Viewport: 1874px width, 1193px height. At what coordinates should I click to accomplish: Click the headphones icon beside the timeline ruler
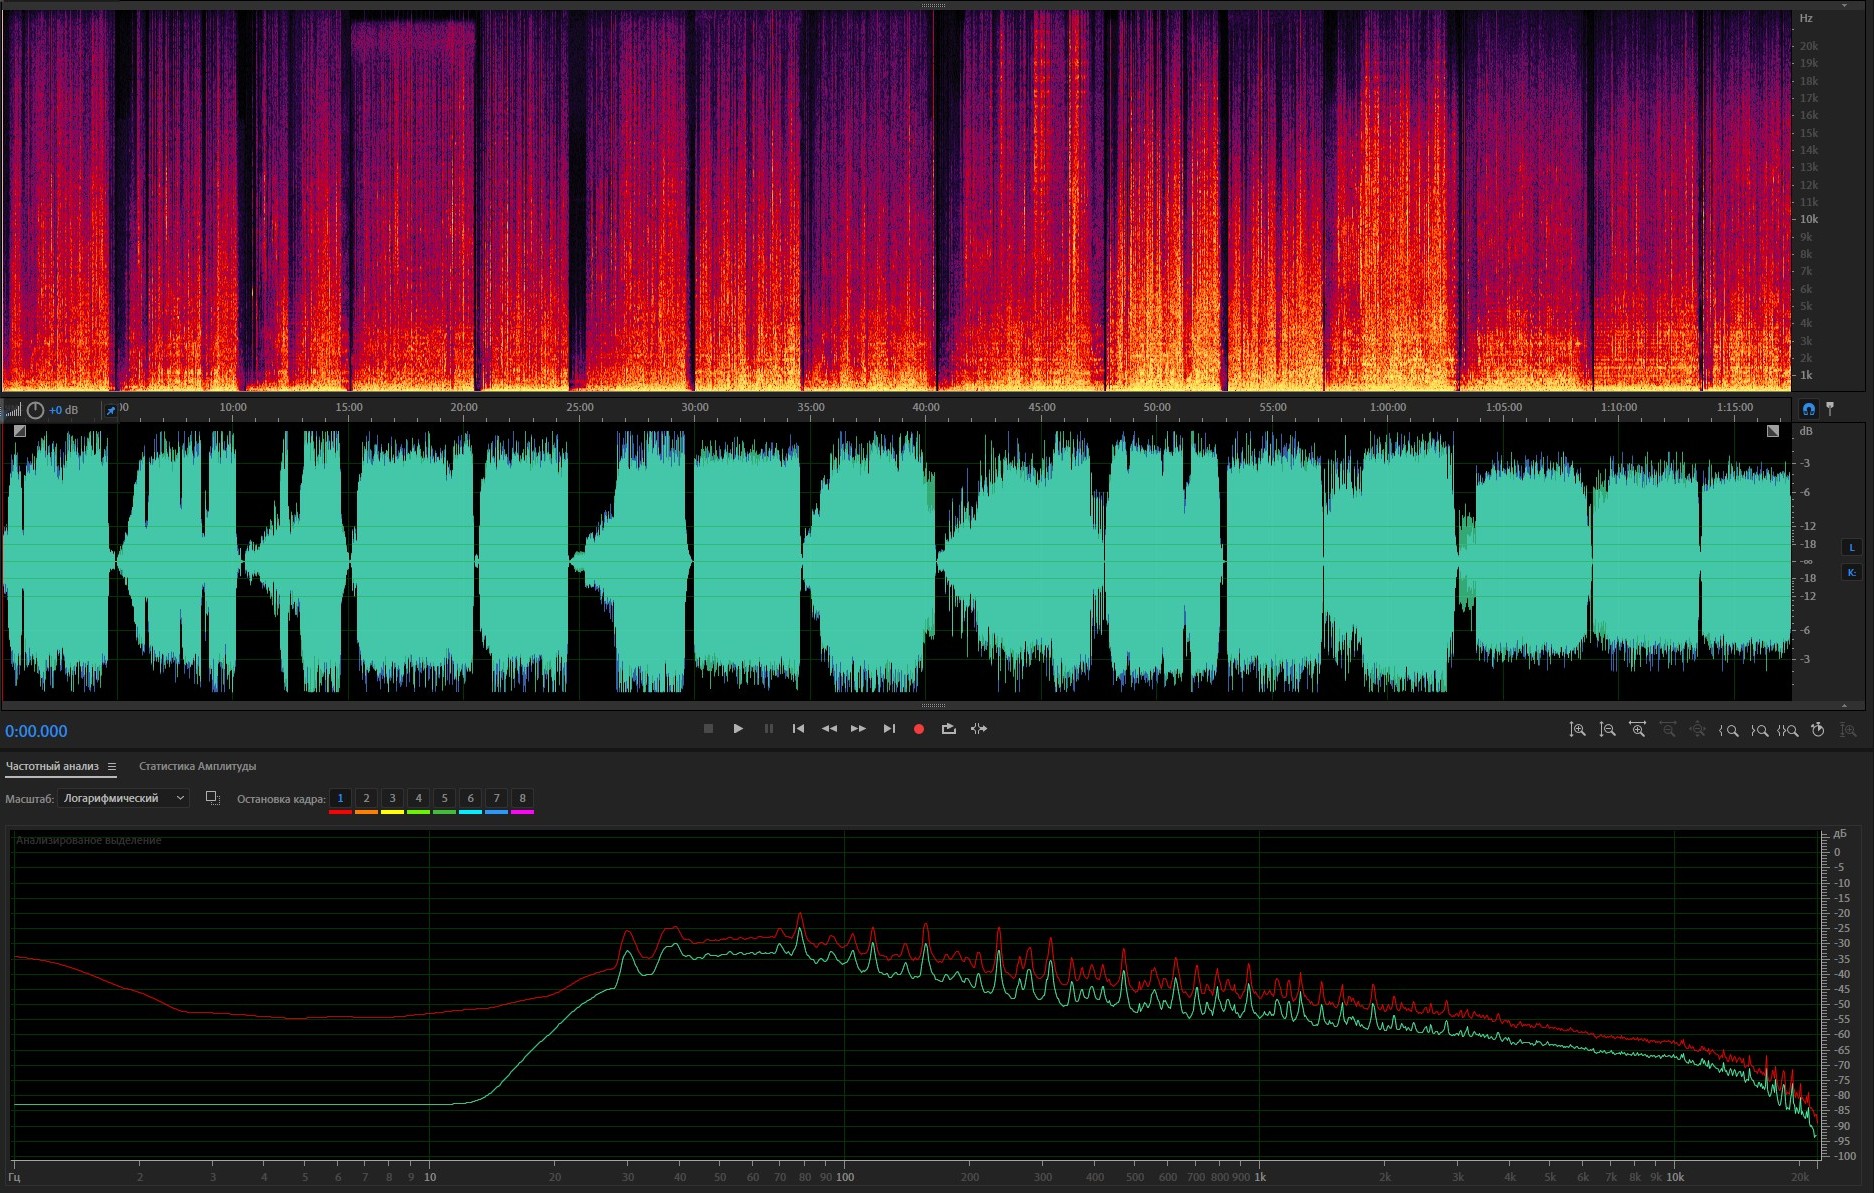(x=1808, y=409)
